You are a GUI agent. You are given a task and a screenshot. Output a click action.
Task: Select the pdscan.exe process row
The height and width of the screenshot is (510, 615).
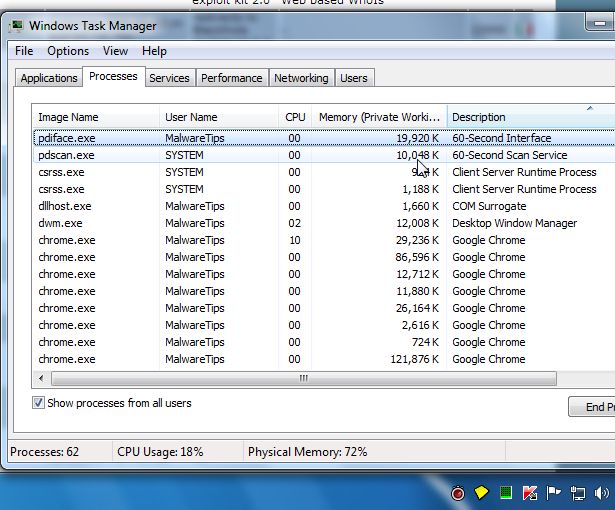[x=324, y=155]
